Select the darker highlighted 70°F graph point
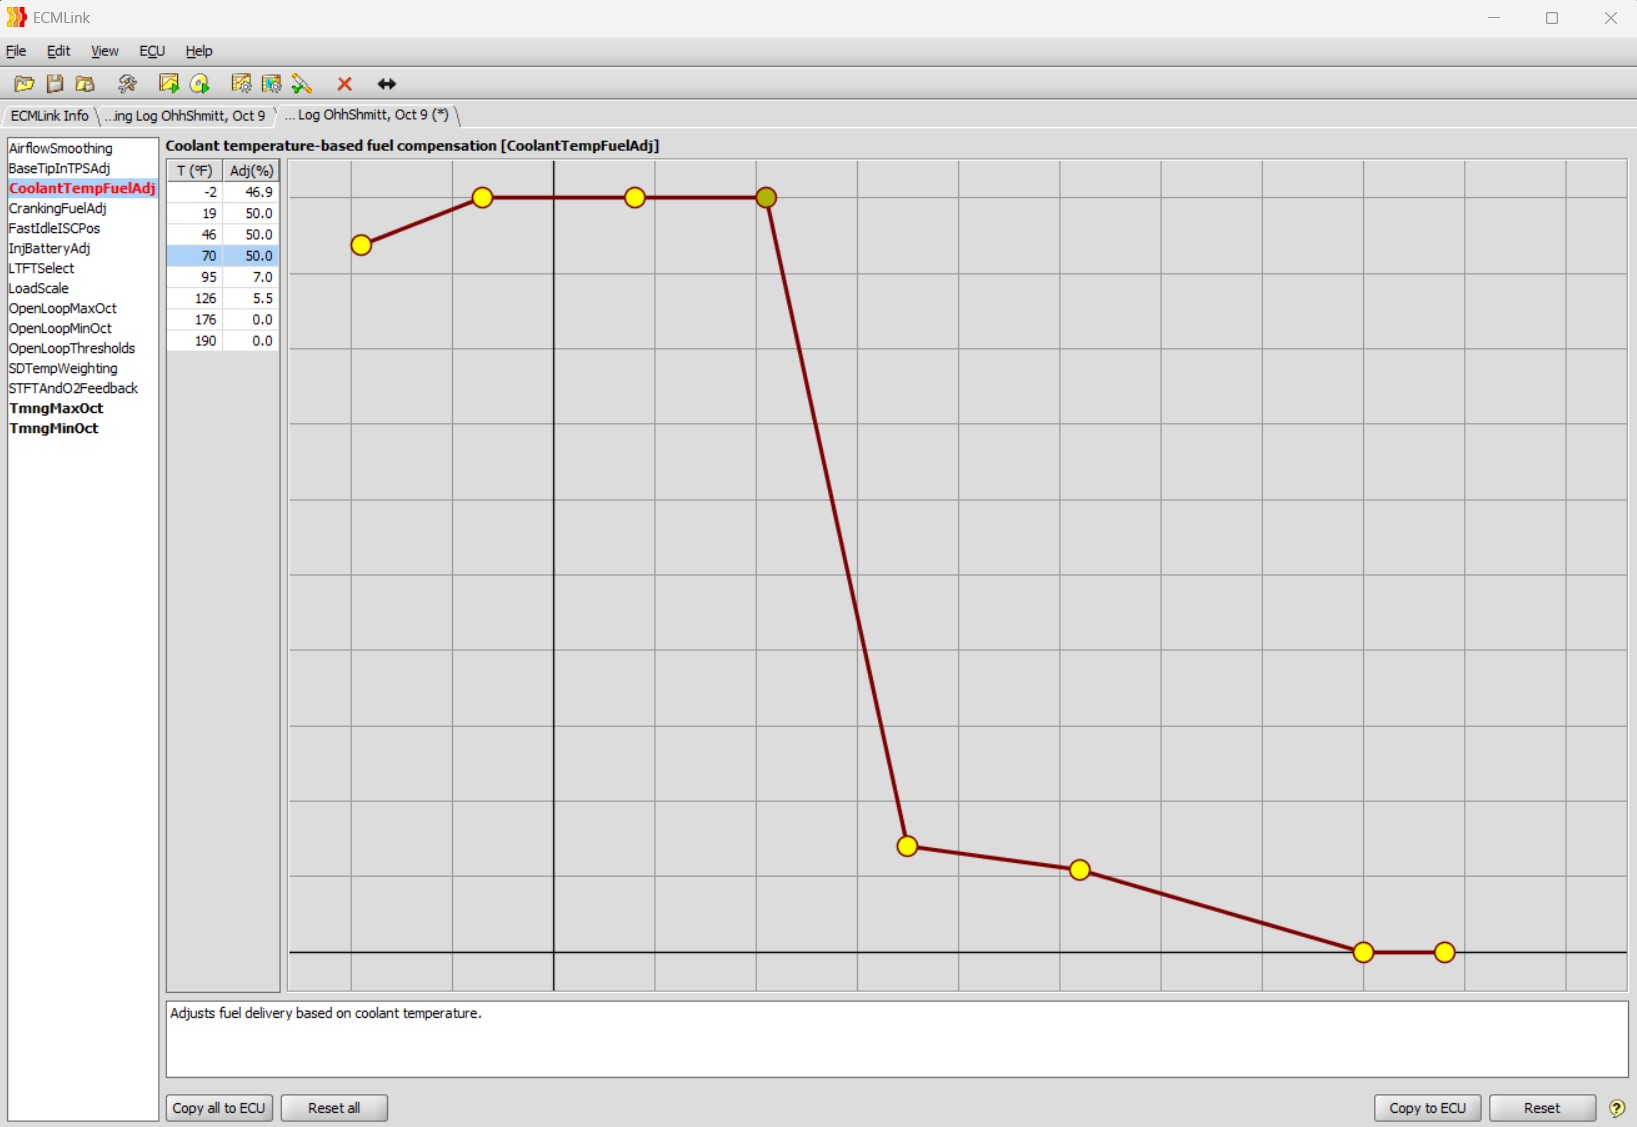The height and width of the screenshot is (1127, 1637). pos(766,198)
